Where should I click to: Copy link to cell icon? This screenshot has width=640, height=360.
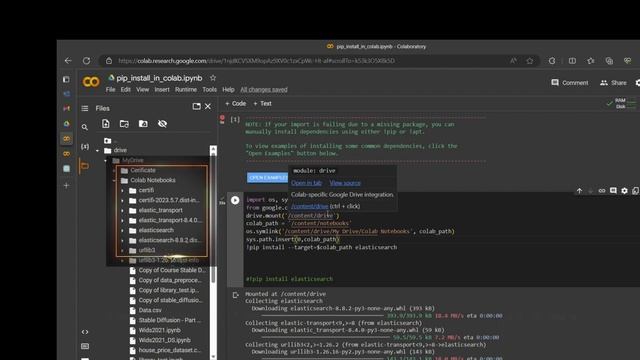pos(602,191)
